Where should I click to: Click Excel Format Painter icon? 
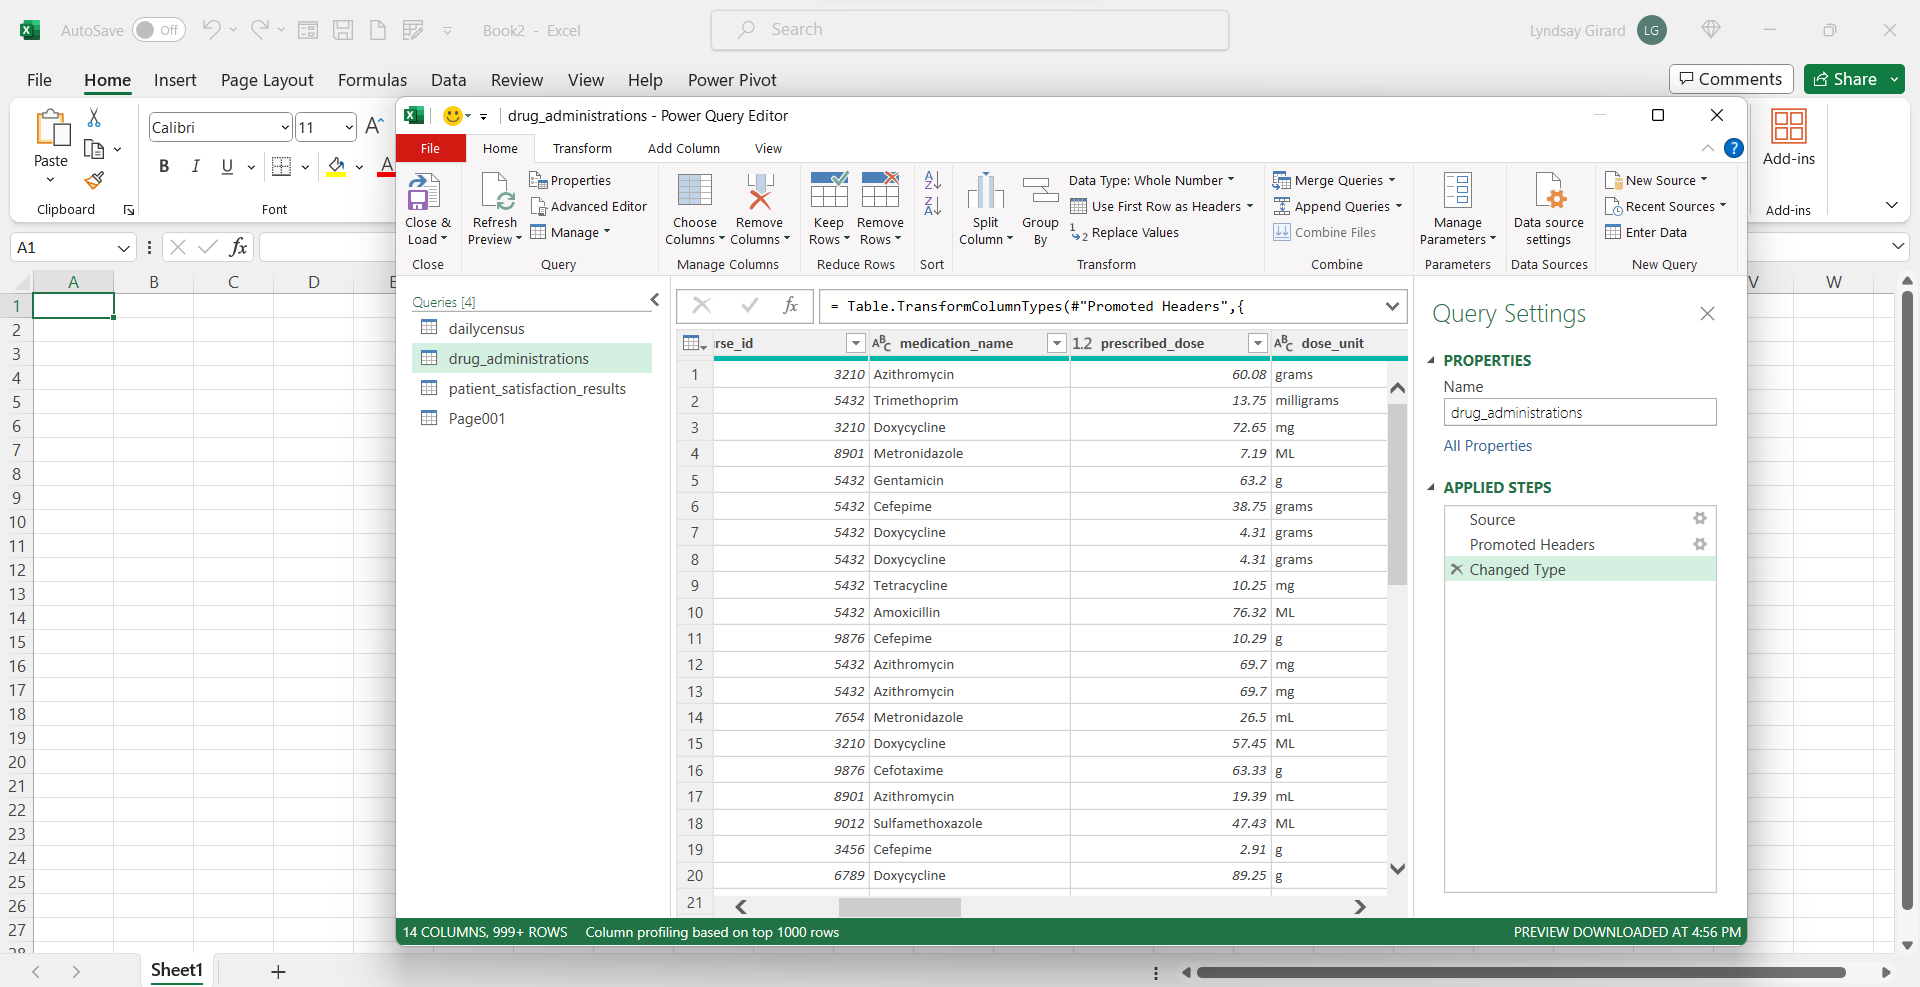point(94,180)
